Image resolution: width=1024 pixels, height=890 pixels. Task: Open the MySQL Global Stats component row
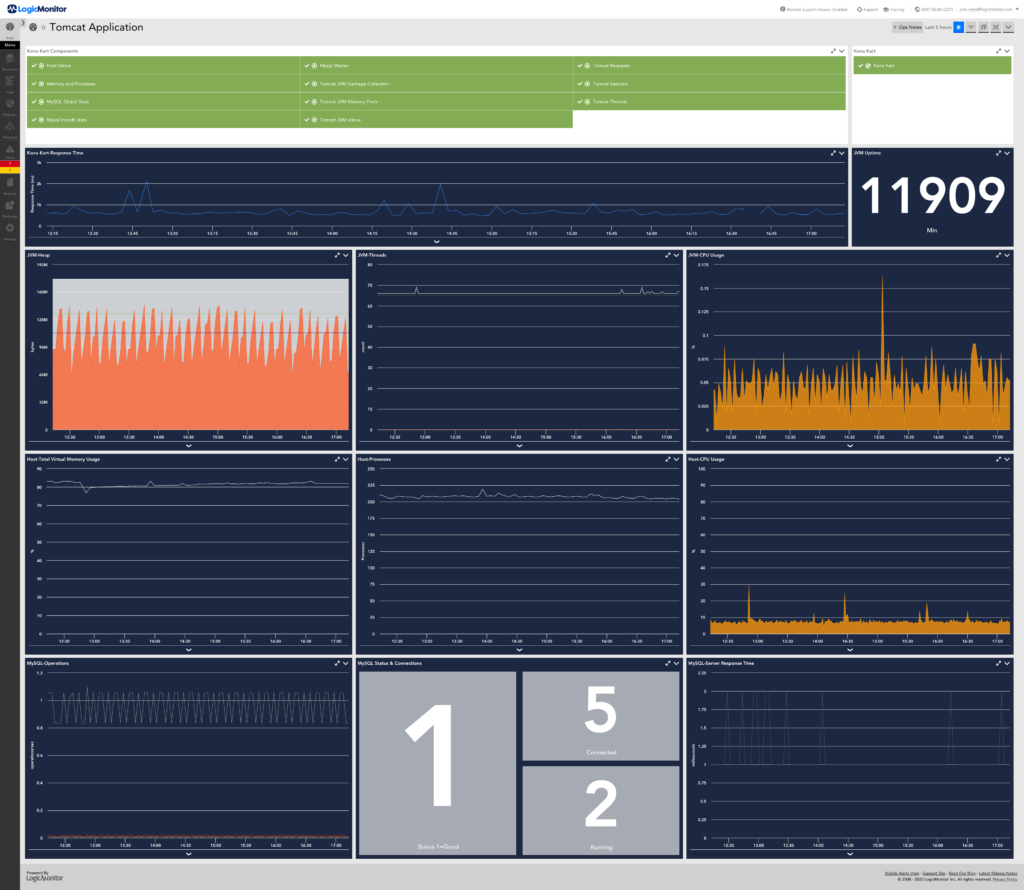(x=163, y=102)
